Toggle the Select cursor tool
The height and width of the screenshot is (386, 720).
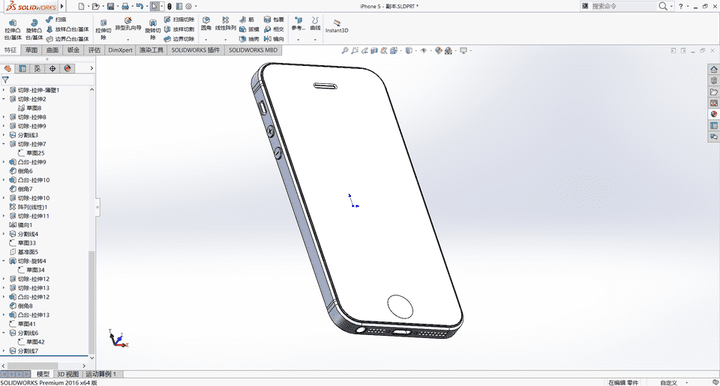pyautogui.click(x=155, y=6)
